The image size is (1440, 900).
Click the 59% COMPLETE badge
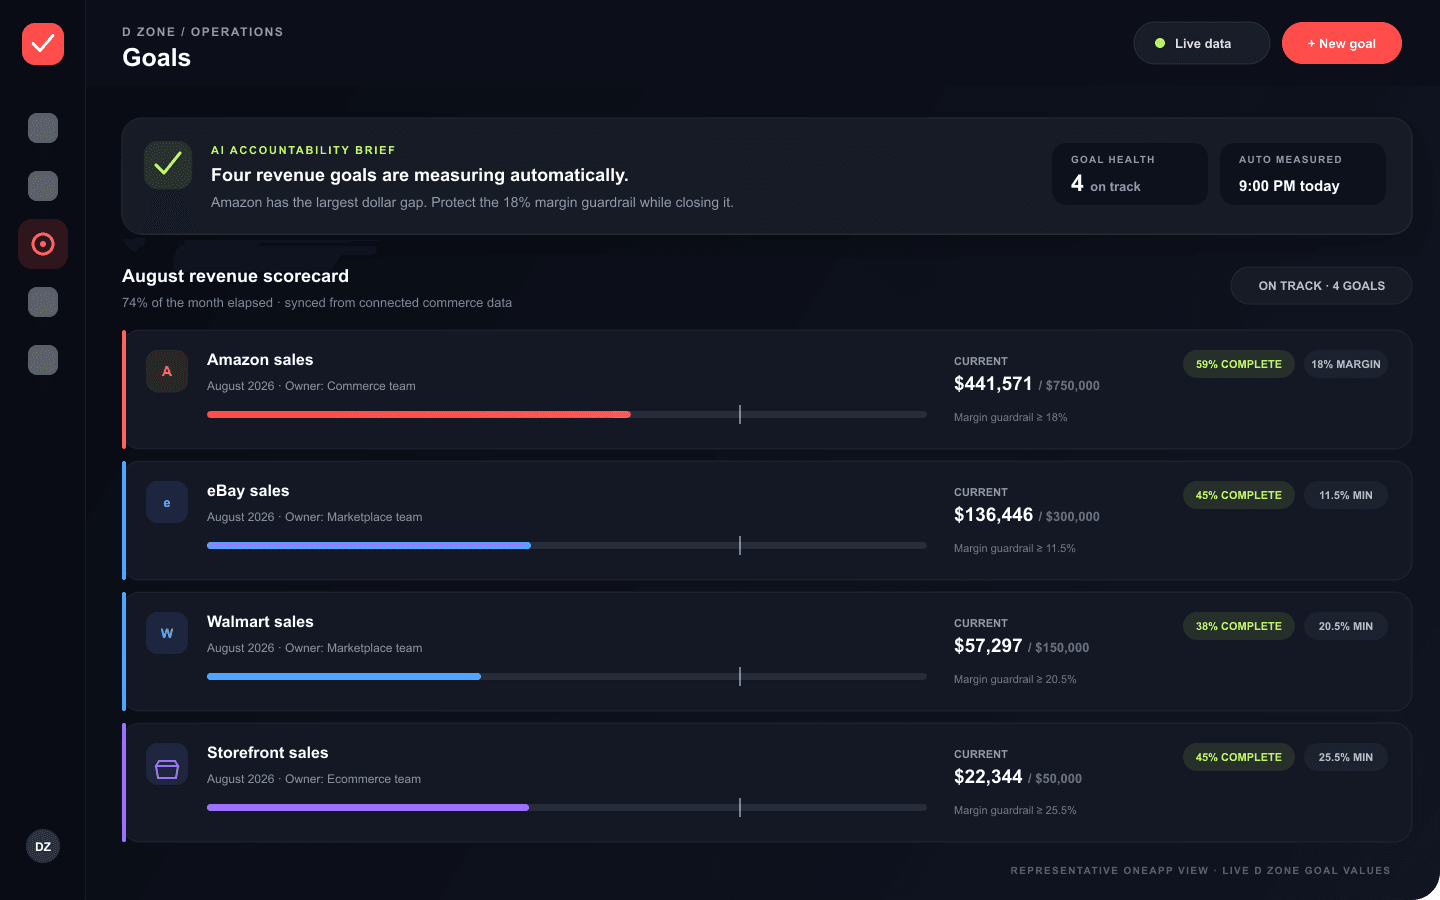pos(1239,364)
